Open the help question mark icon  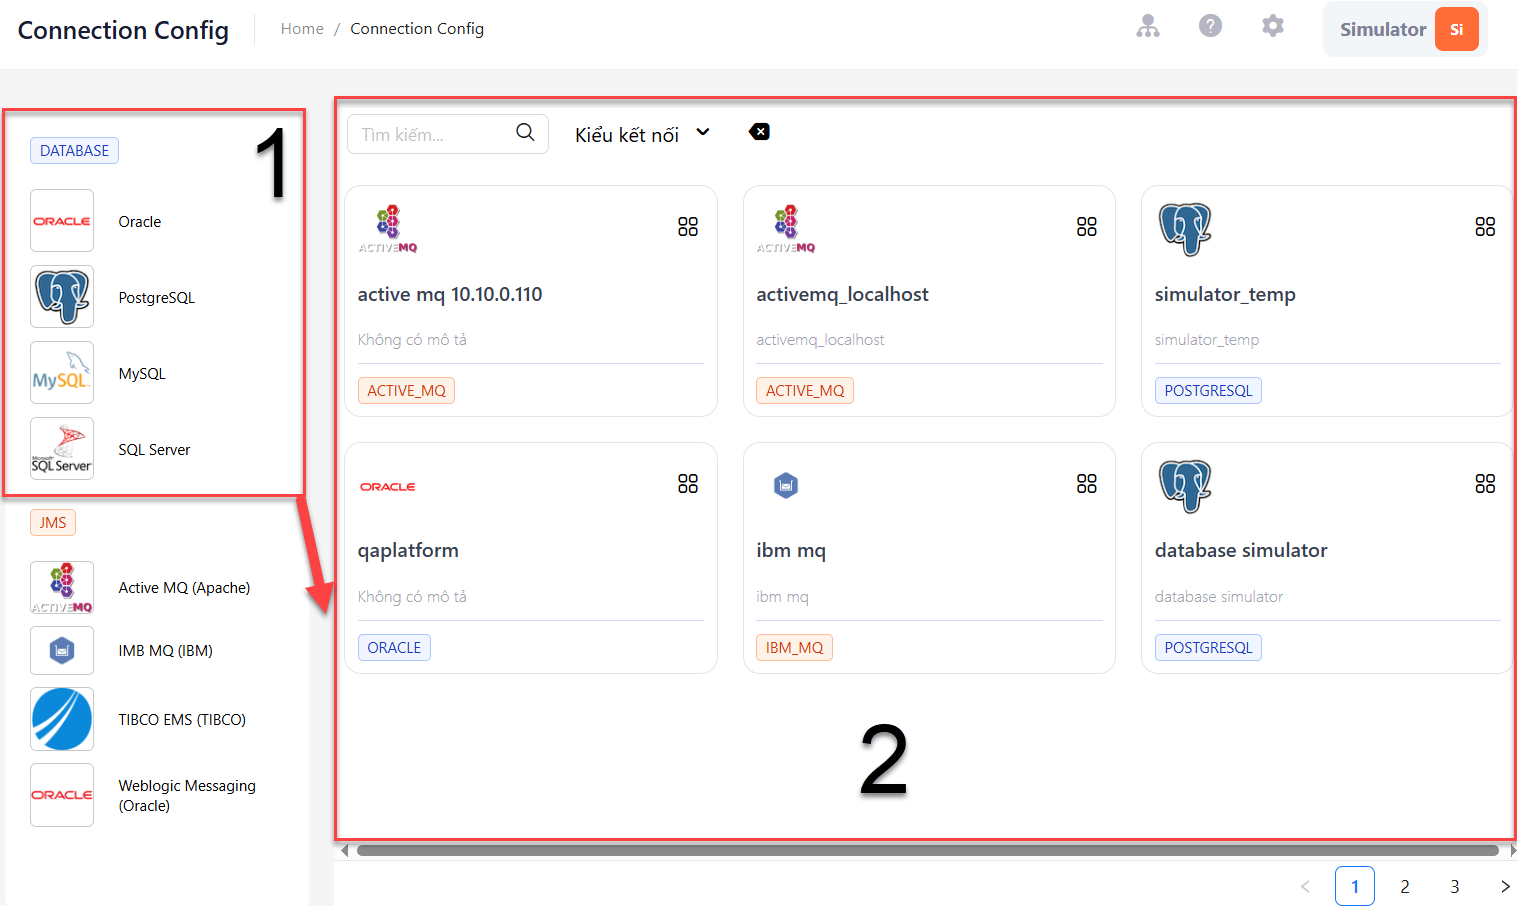tap(1210, 26)
